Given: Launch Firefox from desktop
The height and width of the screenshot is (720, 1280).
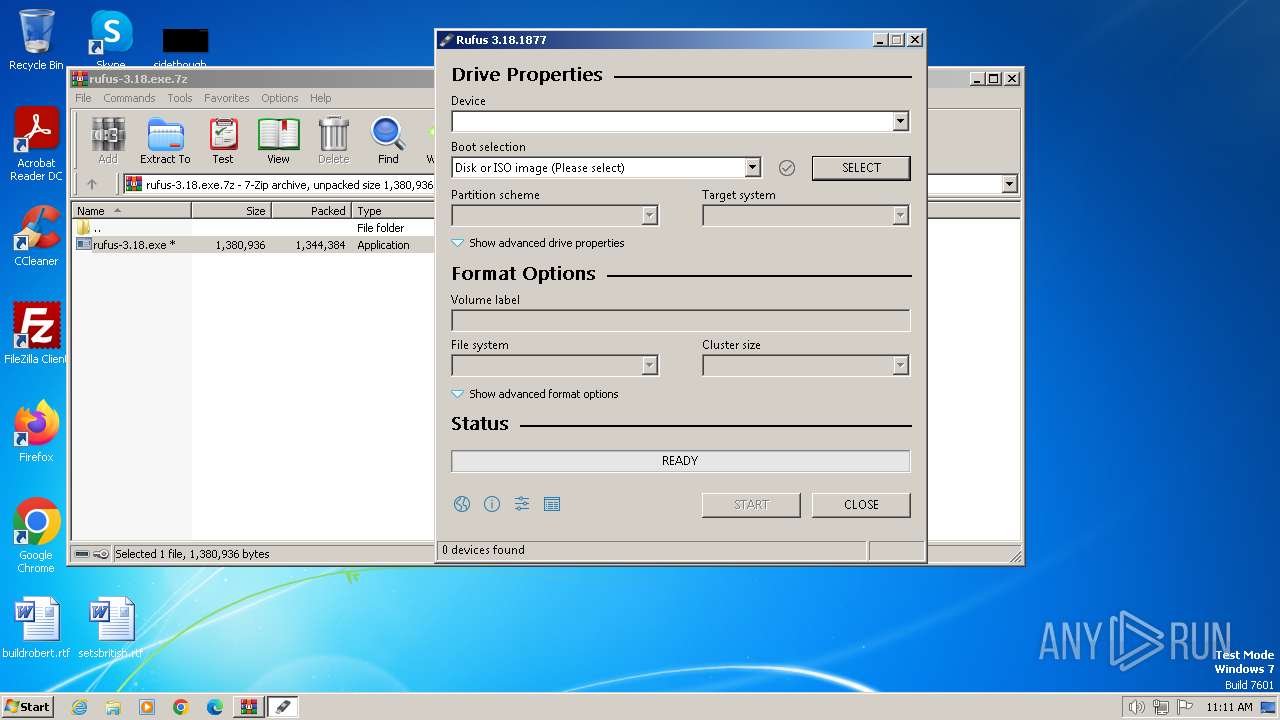Looking at the screenshot, I should (36, 431).
